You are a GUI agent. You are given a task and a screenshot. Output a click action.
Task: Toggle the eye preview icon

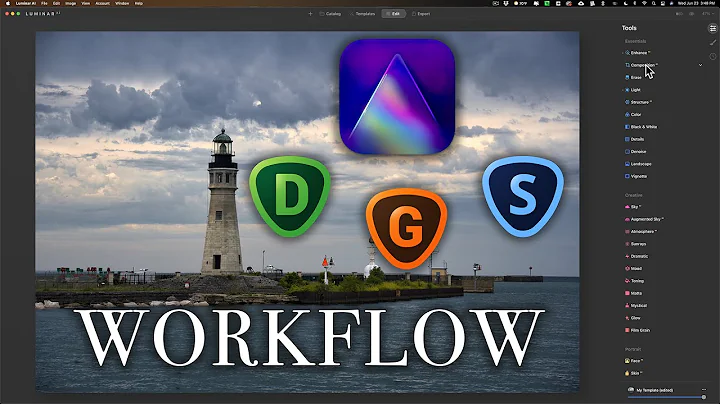click(692, 14)
